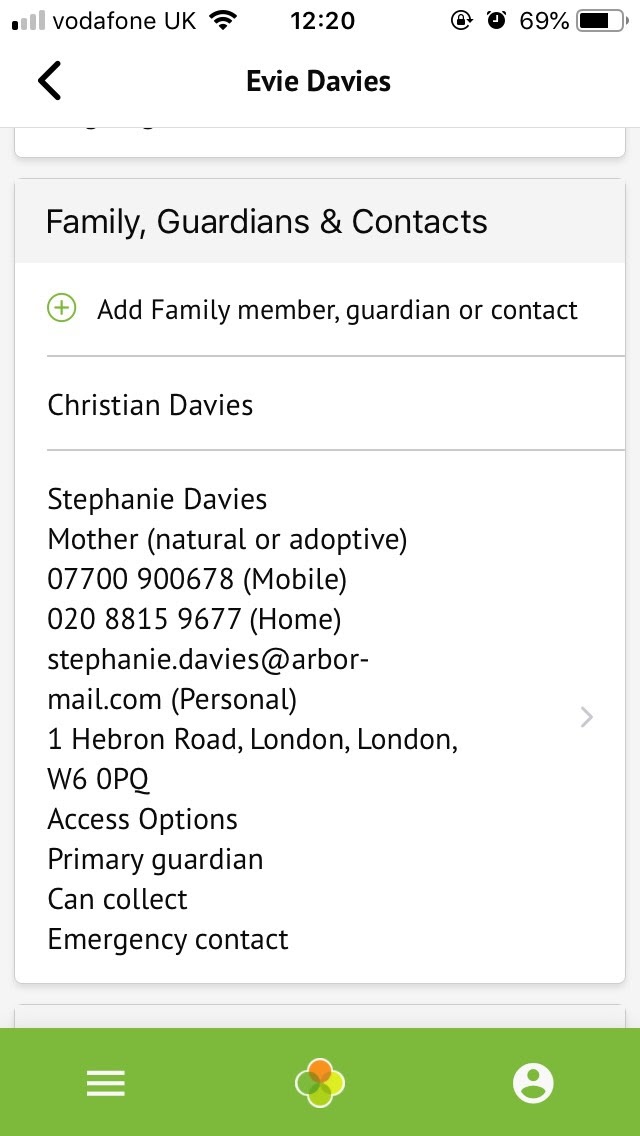Open the Christian Davies contact row
The height and width of the screenshot is (1136, 640).
click(150, 405)
